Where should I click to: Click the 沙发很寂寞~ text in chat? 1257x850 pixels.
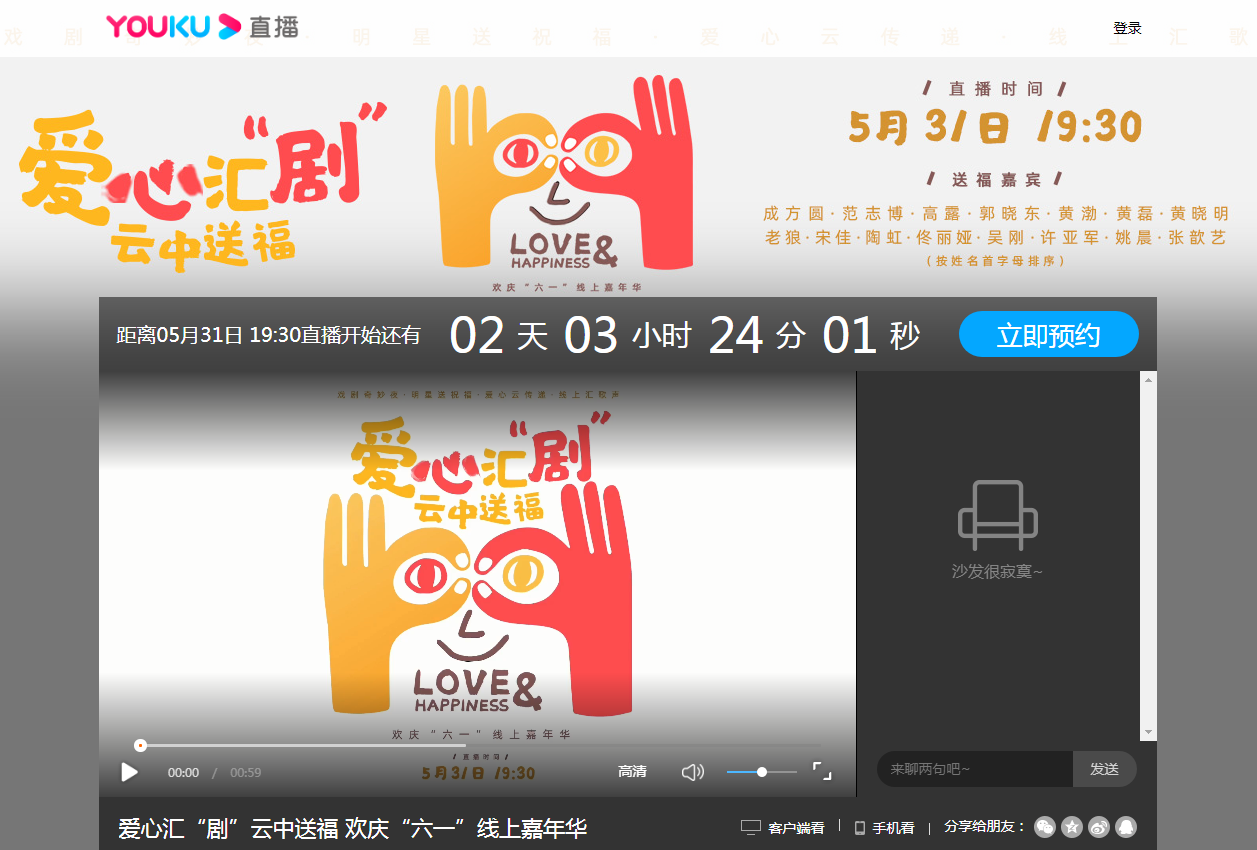click(x=997, y=572)
